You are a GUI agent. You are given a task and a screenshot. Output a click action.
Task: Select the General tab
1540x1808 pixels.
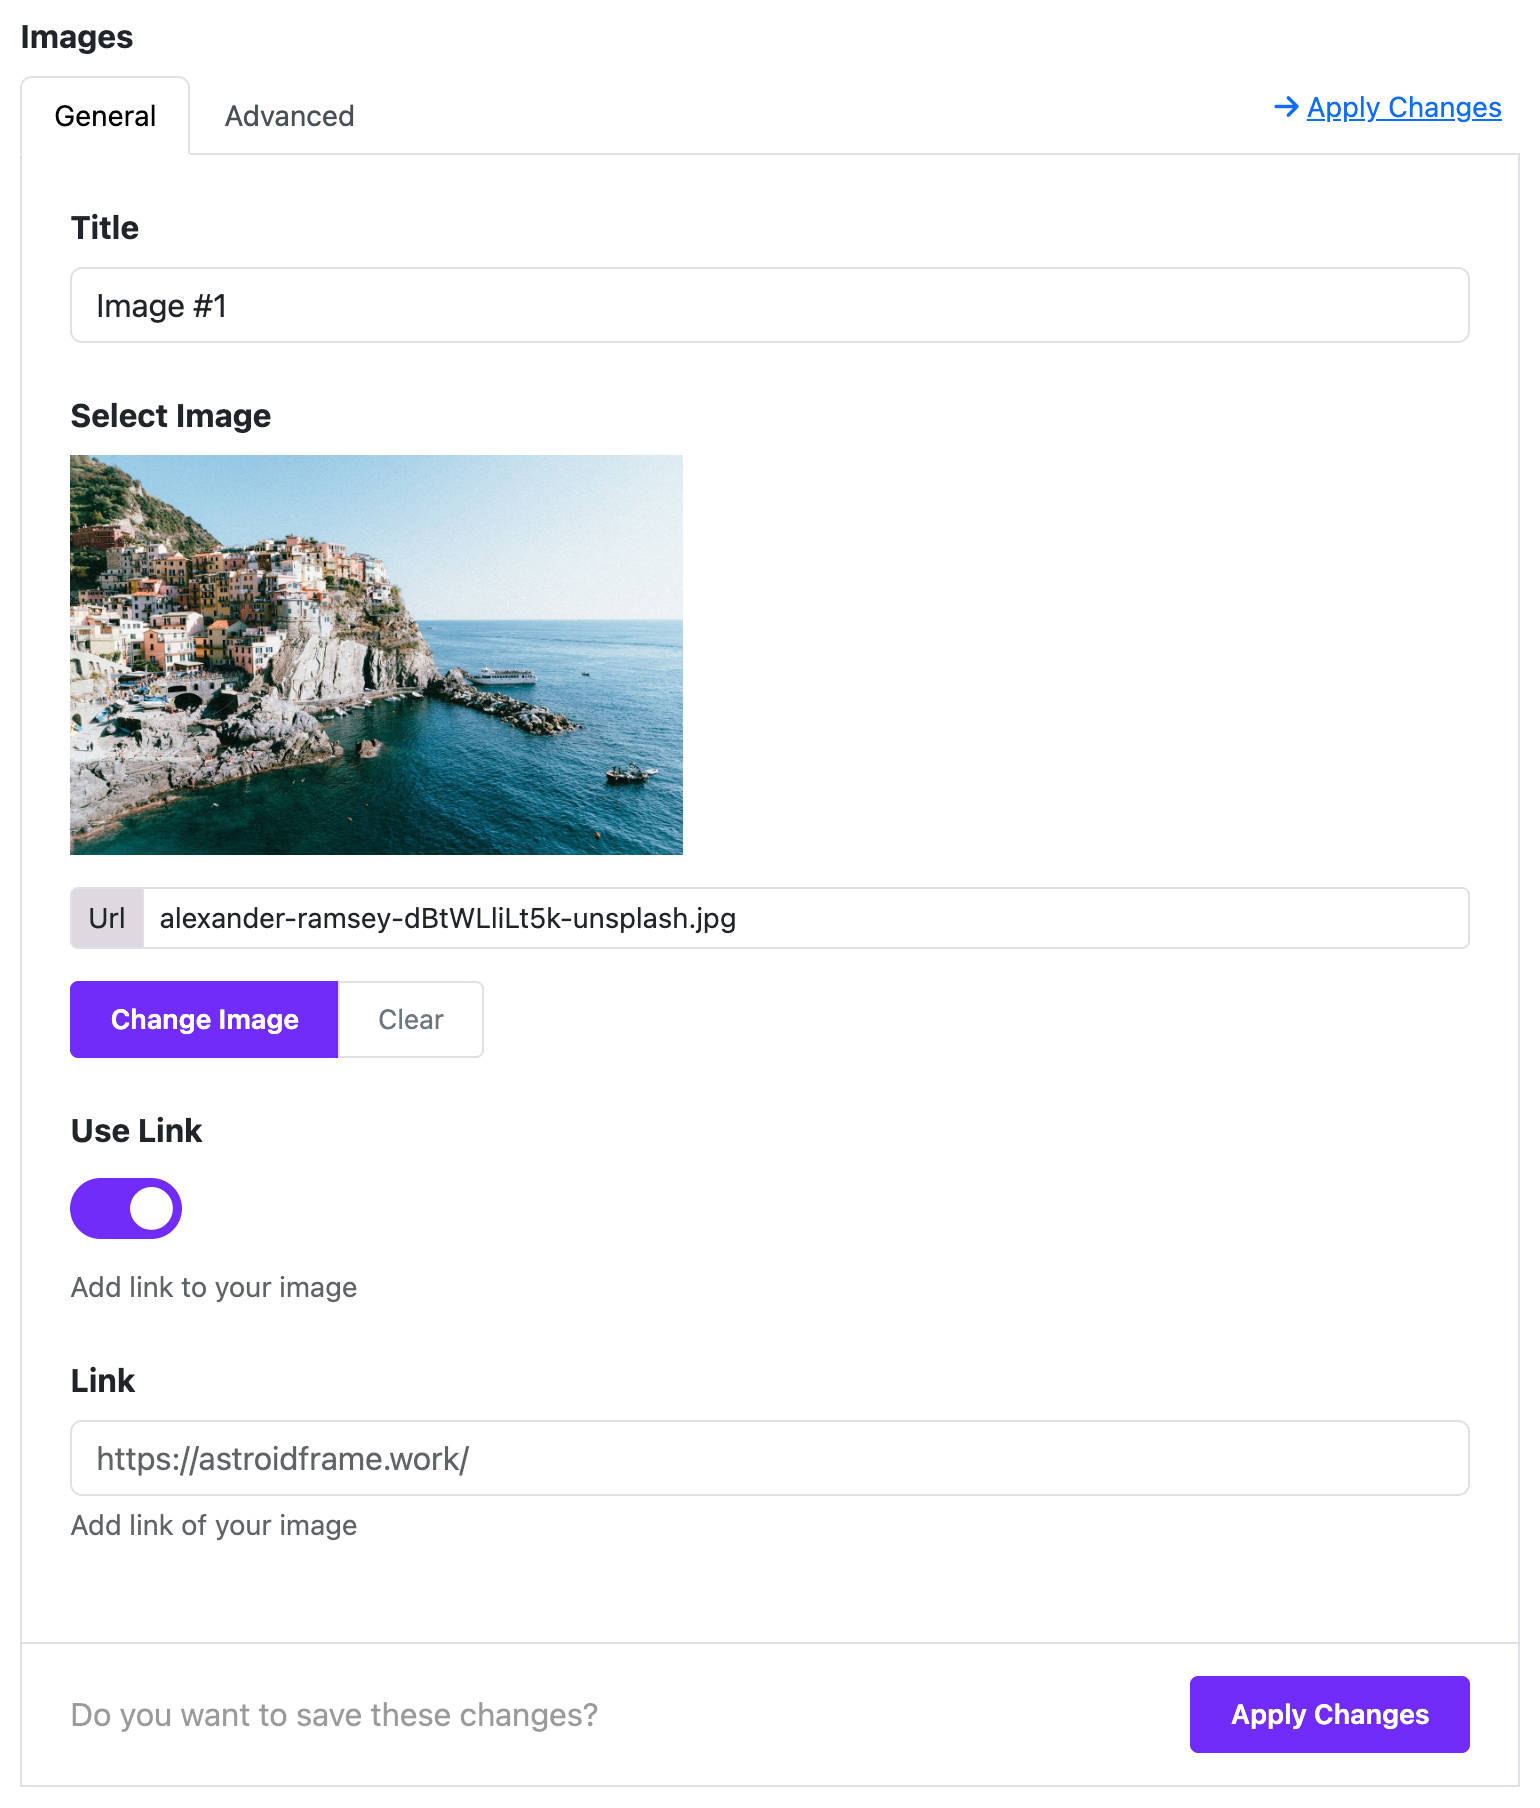pyautogui.click(x=105, y=116)
